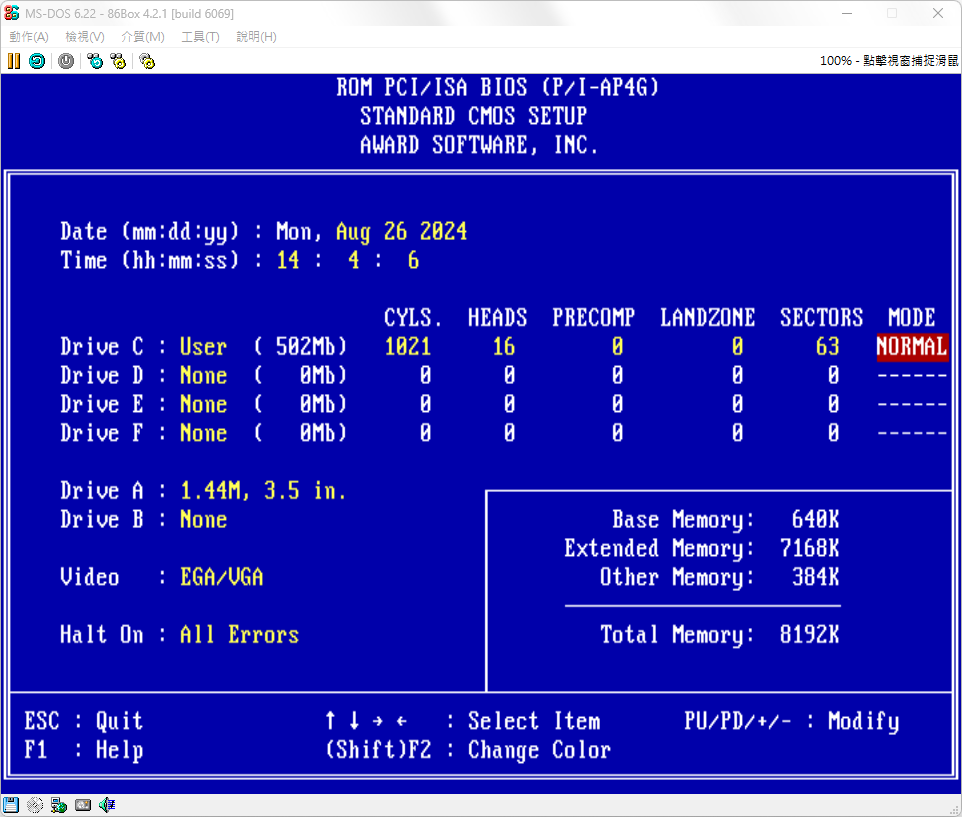The width and height of the screenshot is (962, 817).
Task: Click the Drive C User type value
Action: [x=203, y=347]
